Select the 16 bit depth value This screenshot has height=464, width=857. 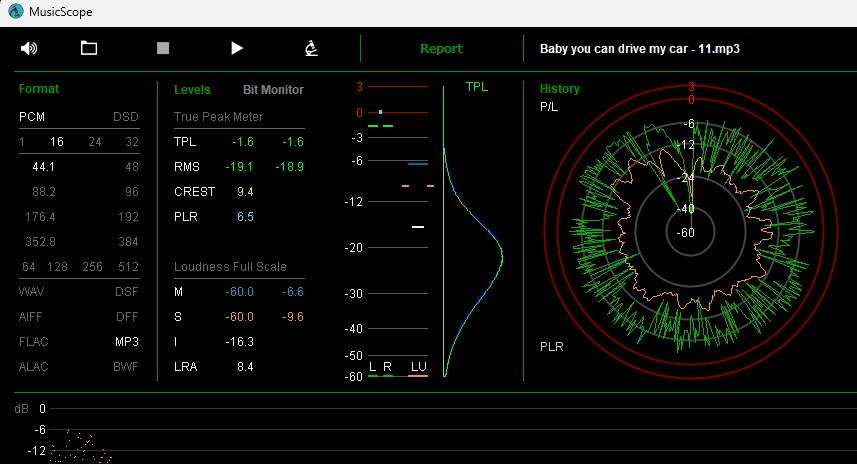click(57, 142)
